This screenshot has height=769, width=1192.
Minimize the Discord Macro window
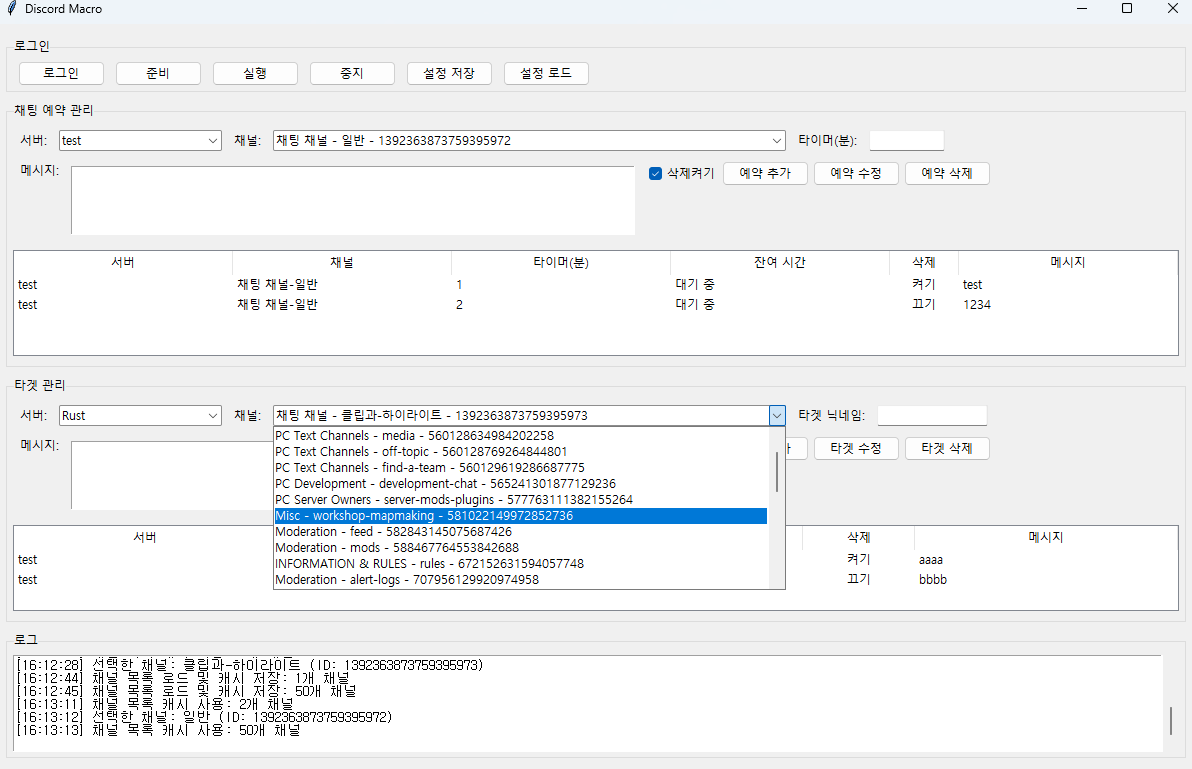click(x=1082, y=8)
